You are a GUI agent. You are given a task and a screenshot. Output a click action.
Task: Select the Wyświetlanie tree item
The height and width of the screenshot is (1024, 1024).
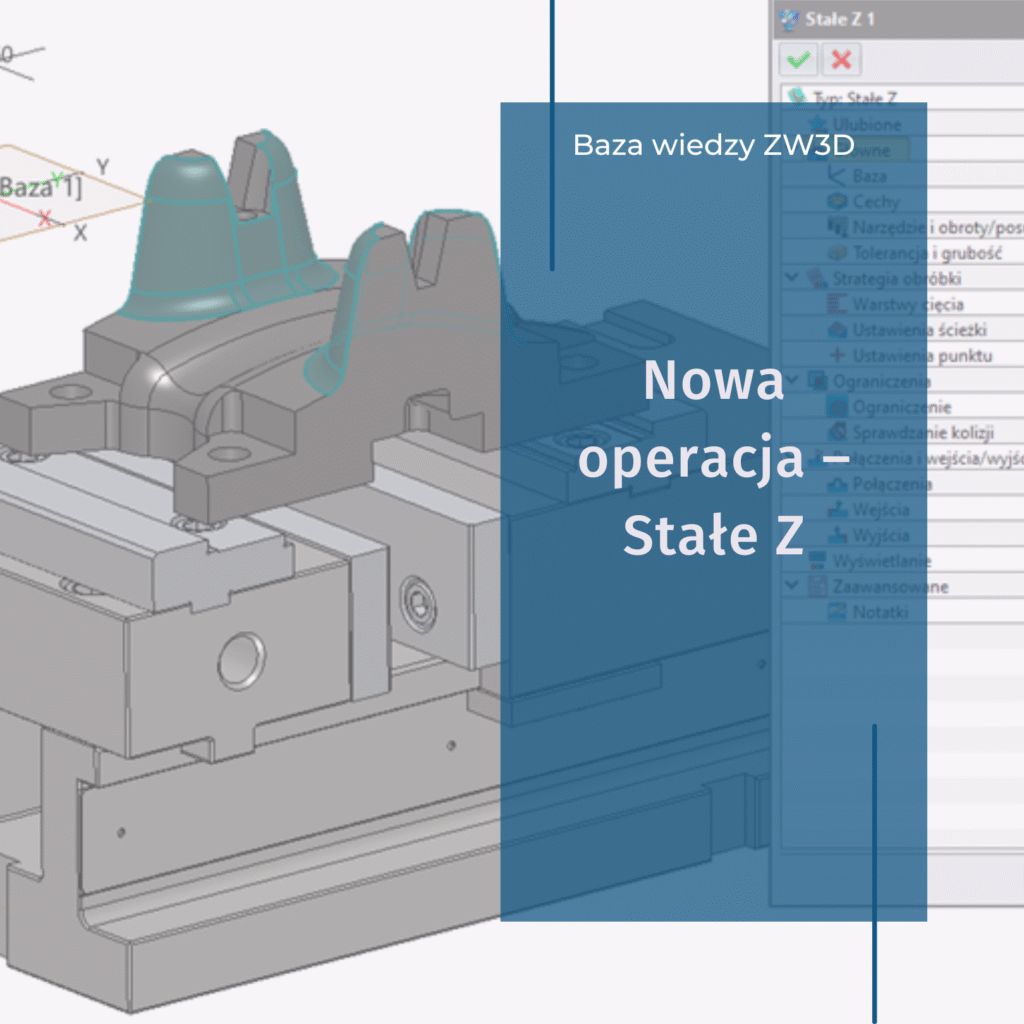click(x=882, y=561)
